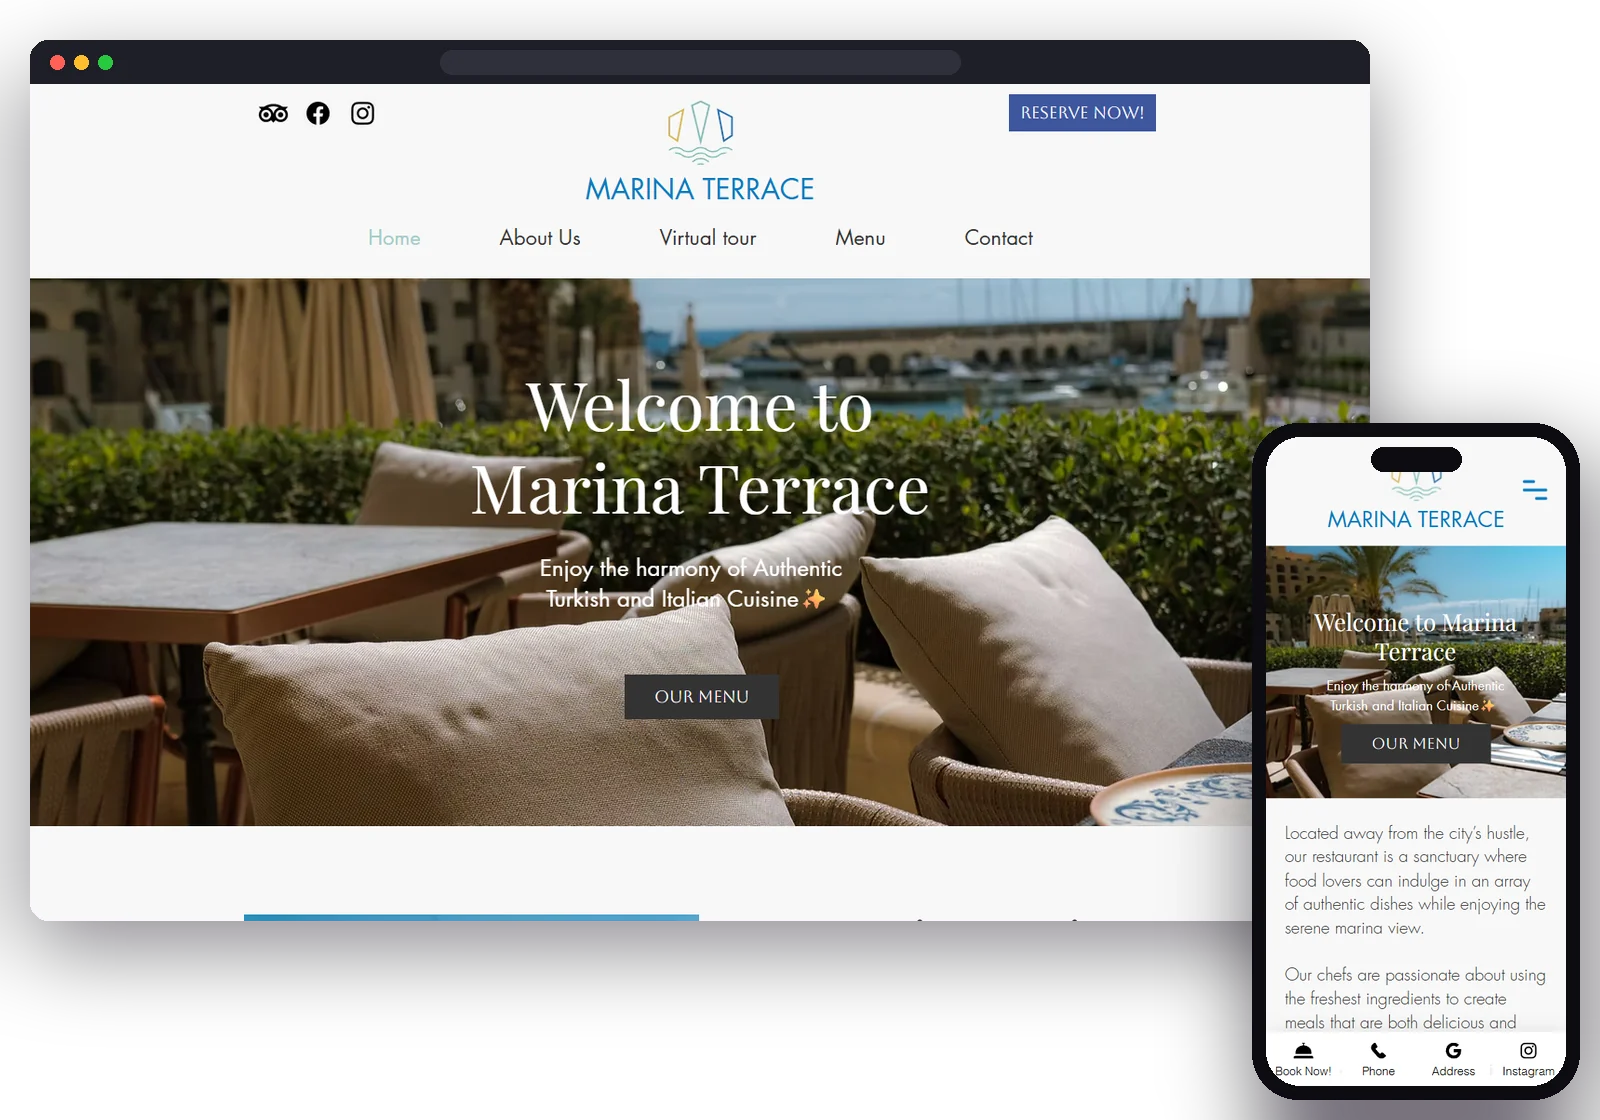The width and height of the screenshot is (1600, 1120).
Task: Open the About Us navigation item
Action: 540,238
